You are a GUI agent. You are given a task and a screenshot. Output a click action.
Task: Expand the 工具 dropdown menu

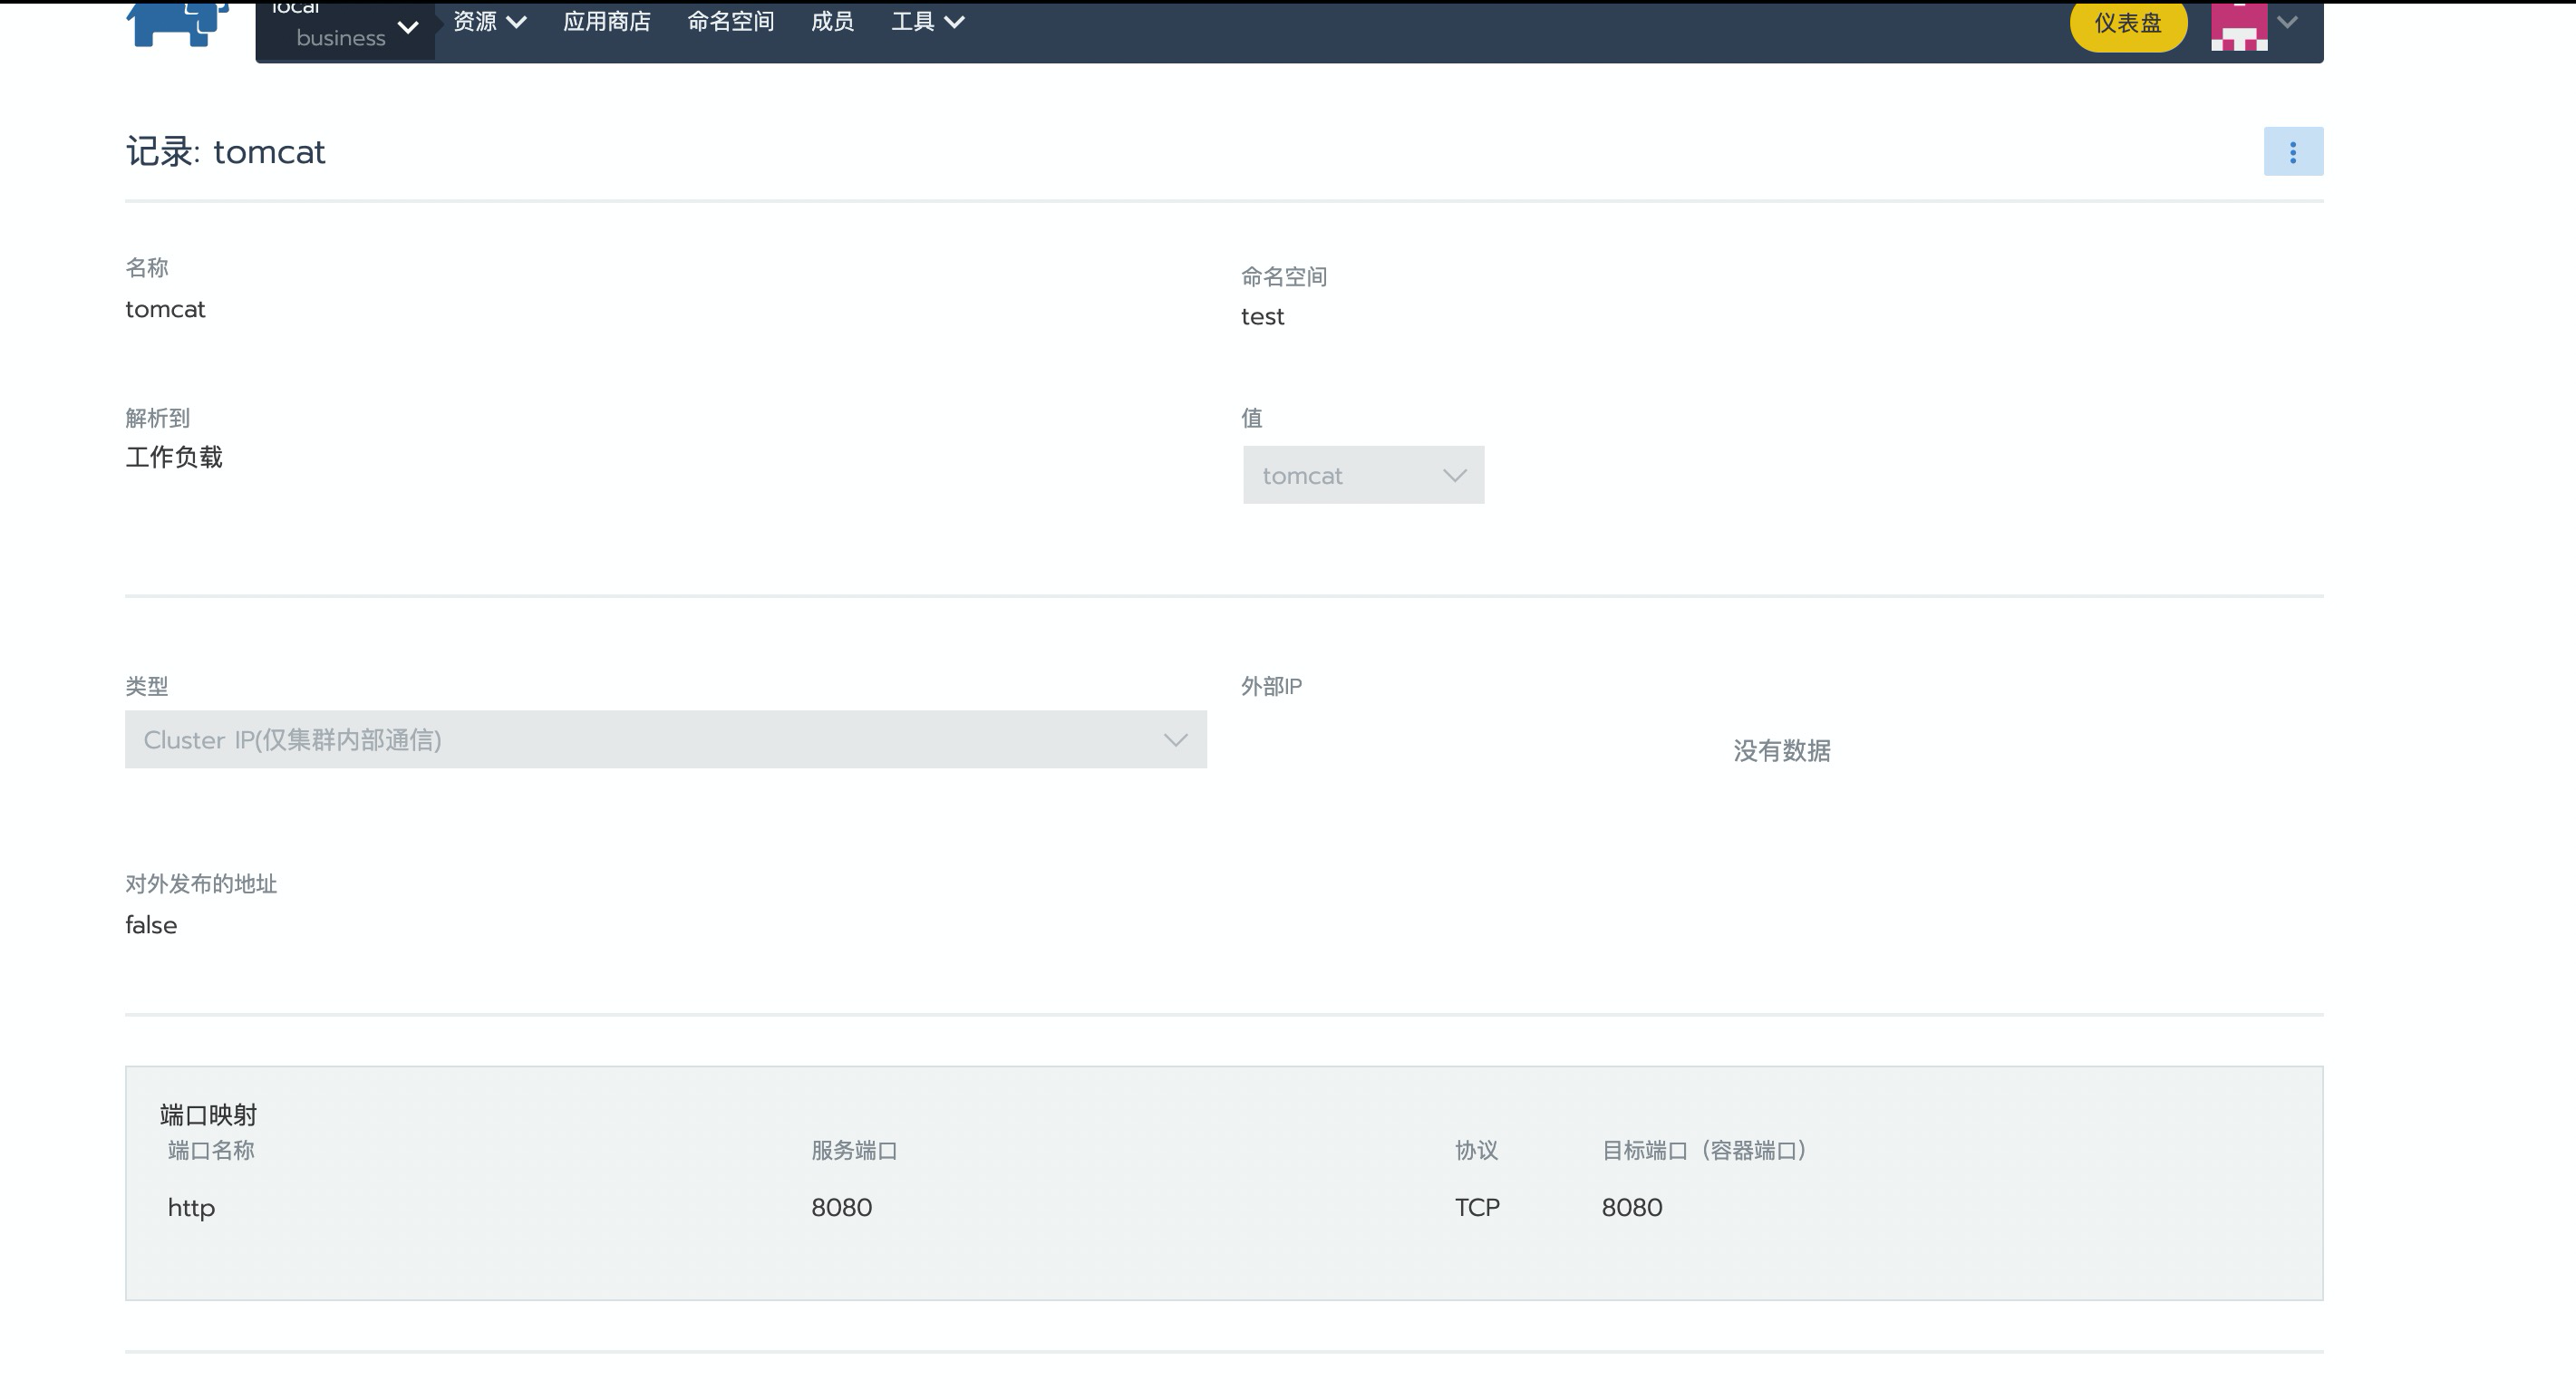(927, 22)
